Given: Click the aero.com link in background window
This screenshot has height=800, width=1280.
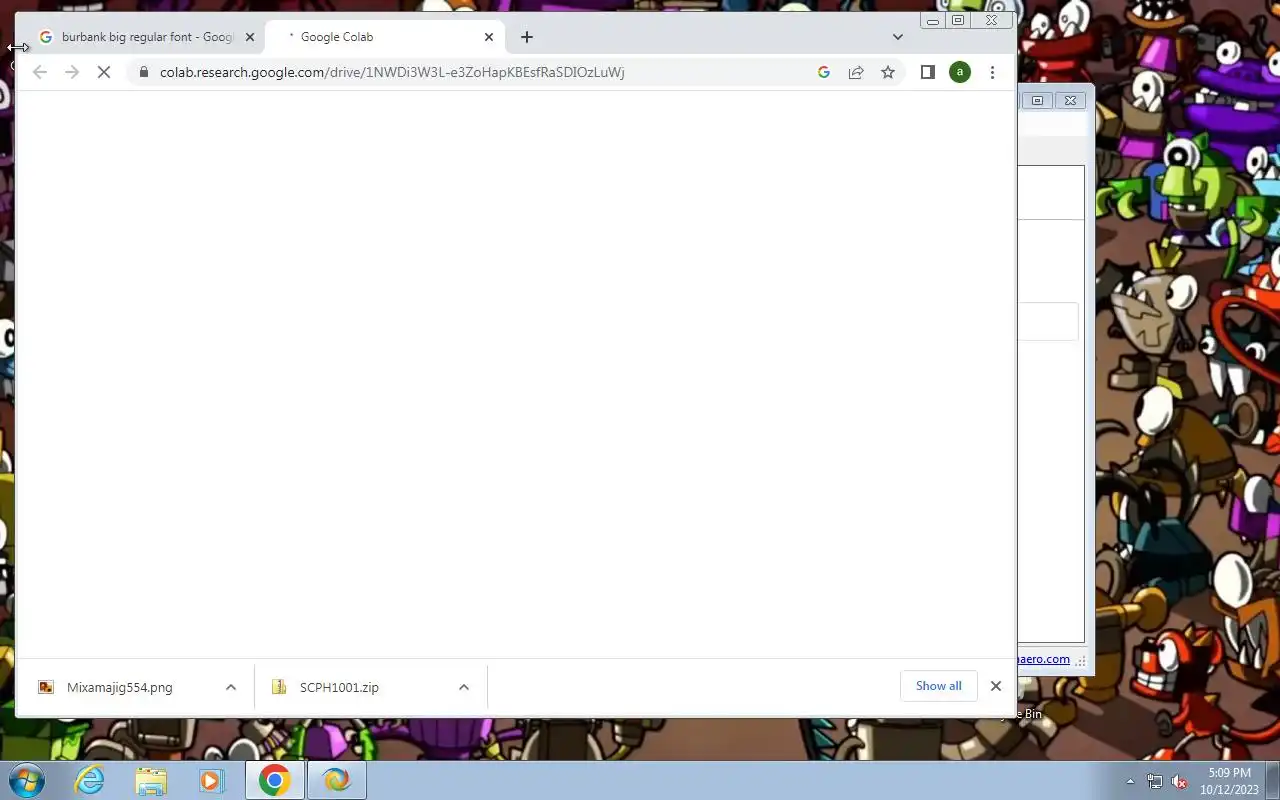Looking at the screenshot, I should [1044, 659].
